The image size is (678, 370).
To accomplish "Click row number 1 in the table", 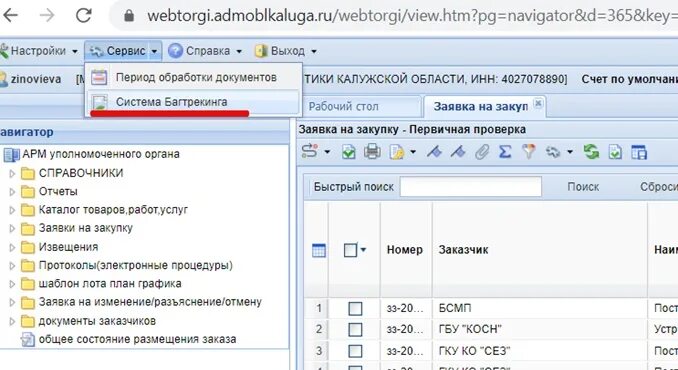I will [x=319, y=309].
